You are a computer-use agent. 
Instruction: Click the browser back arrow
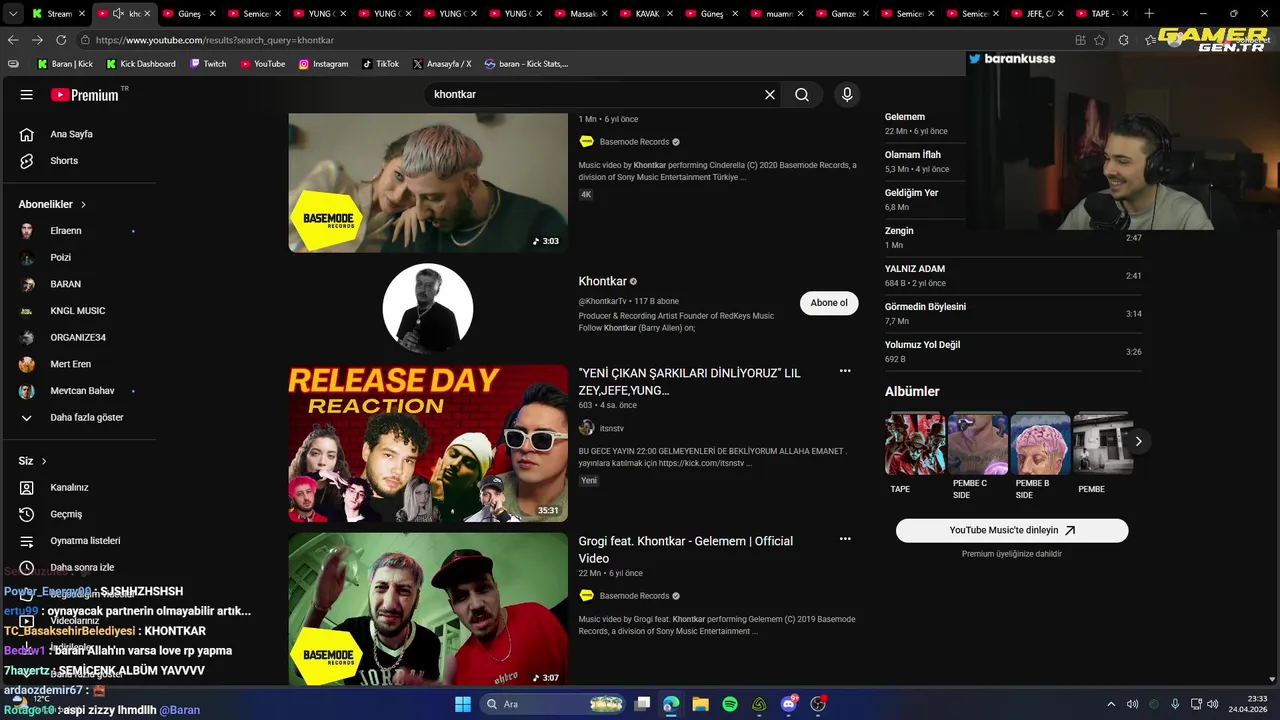coord(13,40)
